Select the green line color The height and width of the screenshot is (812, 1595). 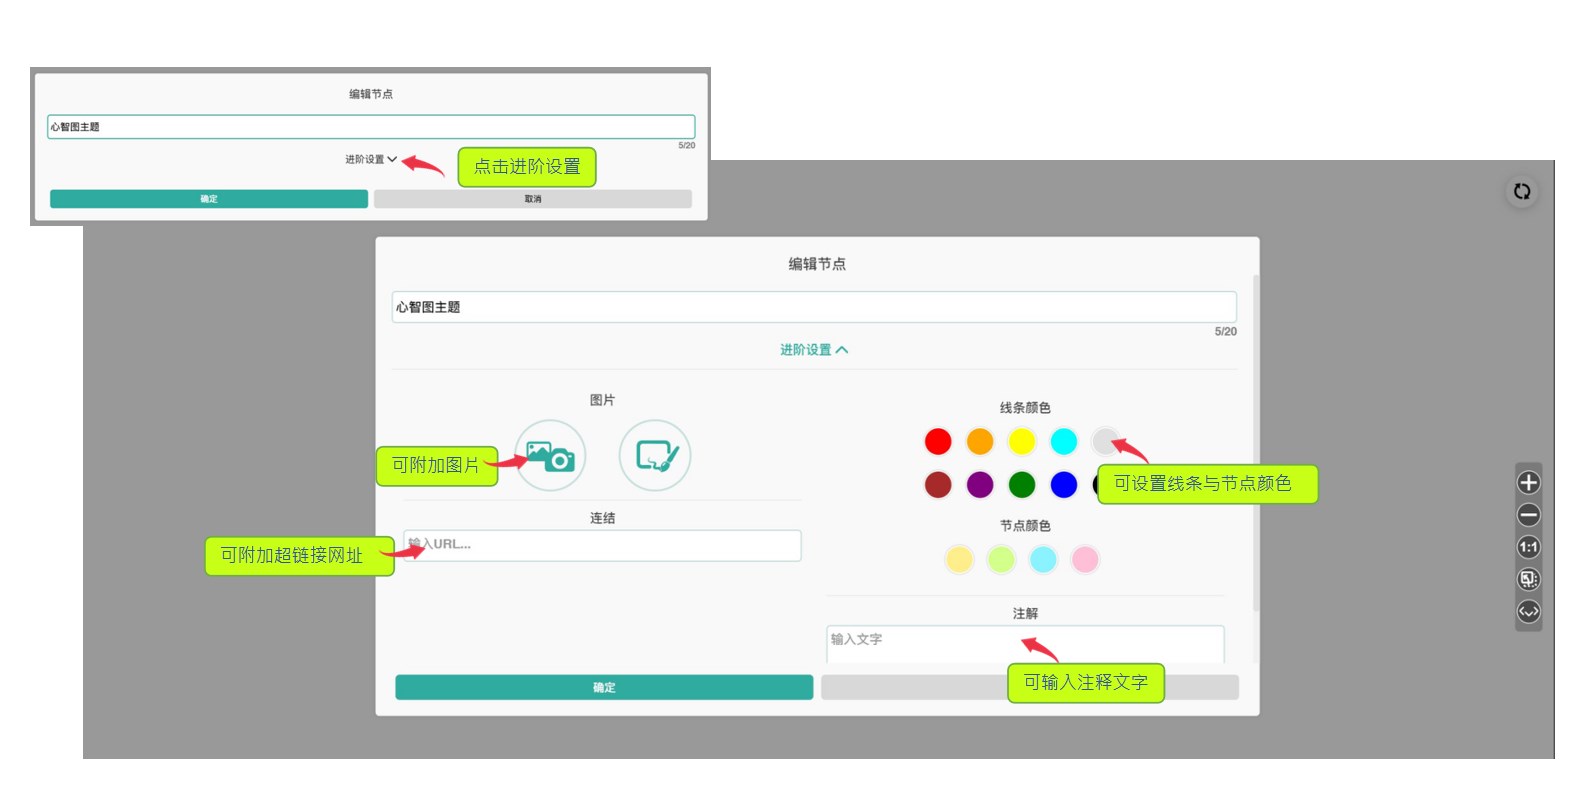coord(1022,485)
